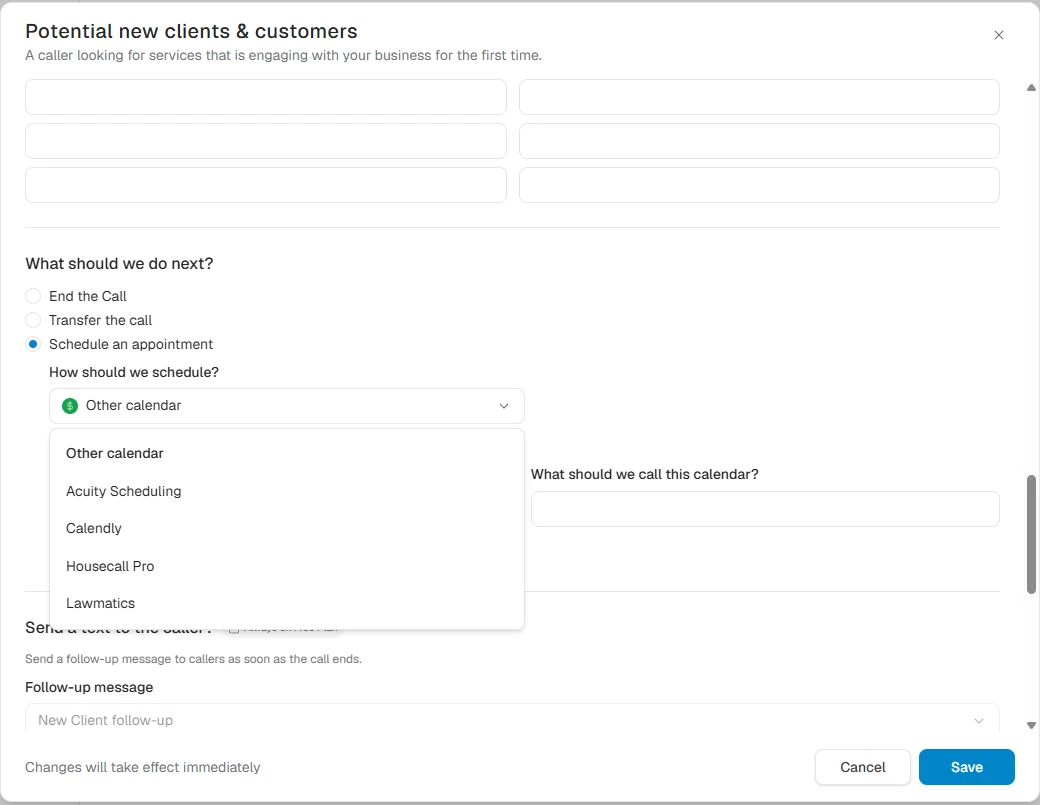Click the third left empty input field
Screen dimensions: 1040x805
265,184
